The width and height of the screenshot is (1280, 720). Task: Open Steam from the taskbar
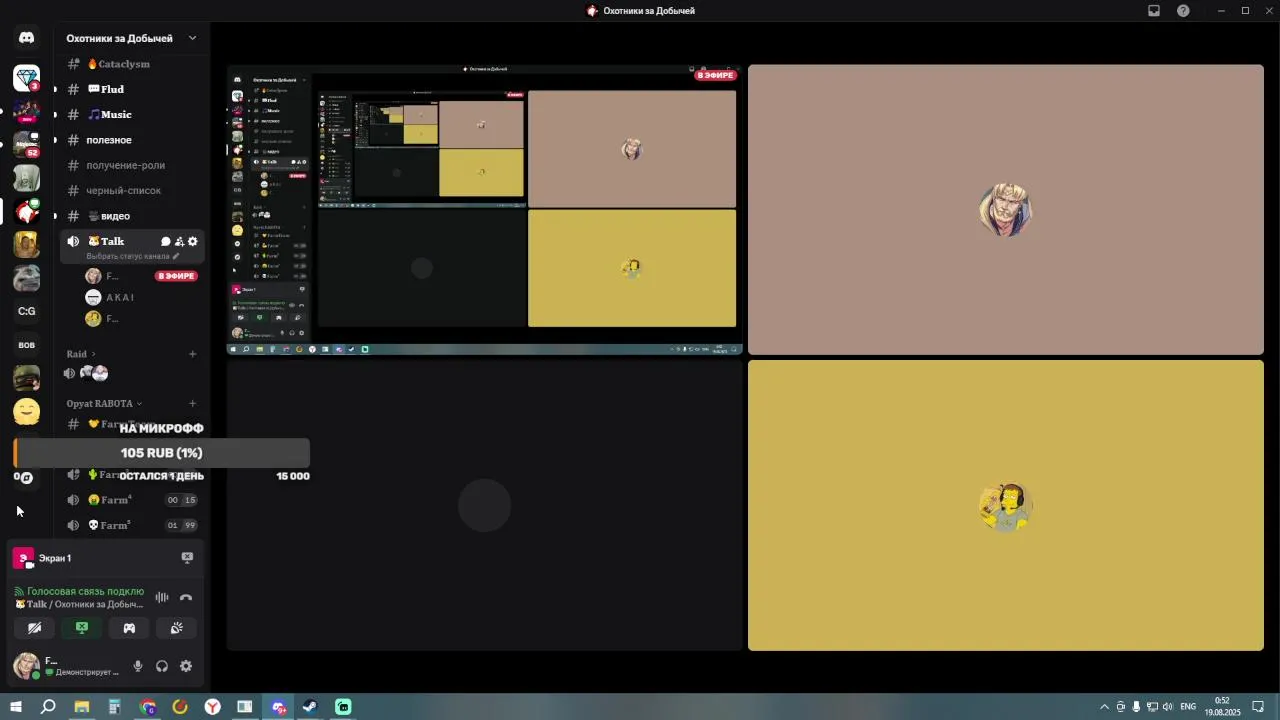[x=310, y=707]
